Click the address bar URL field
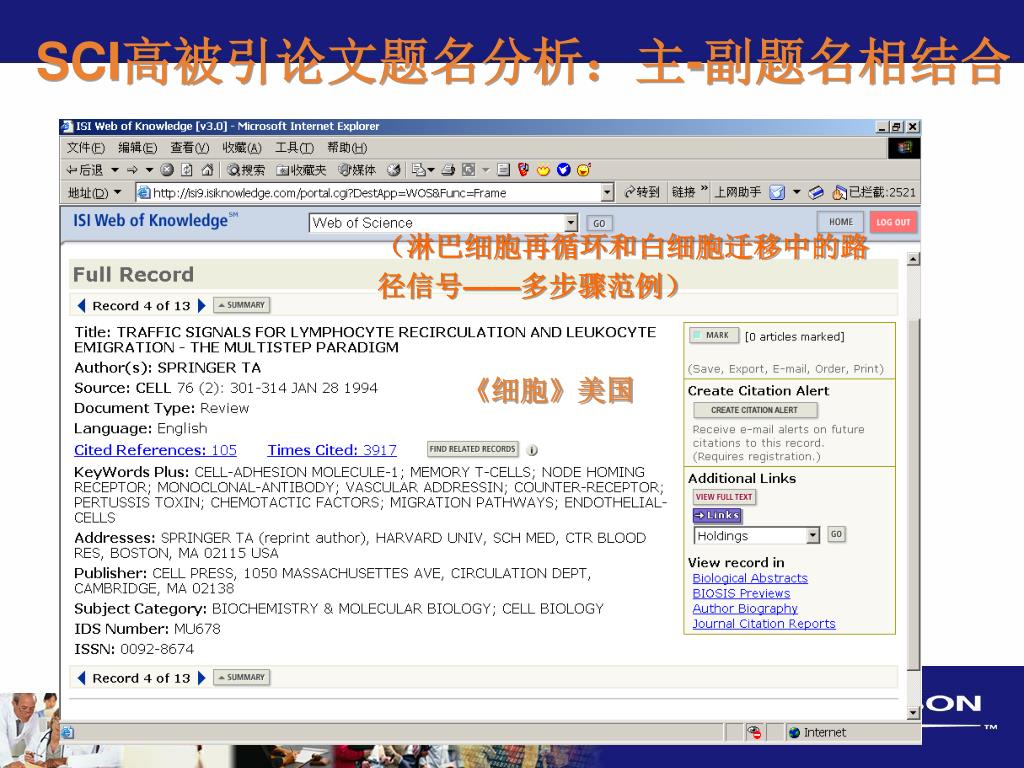Viewport: 1024px width, 768px height. pyautogui.click(x=369, y=193)
